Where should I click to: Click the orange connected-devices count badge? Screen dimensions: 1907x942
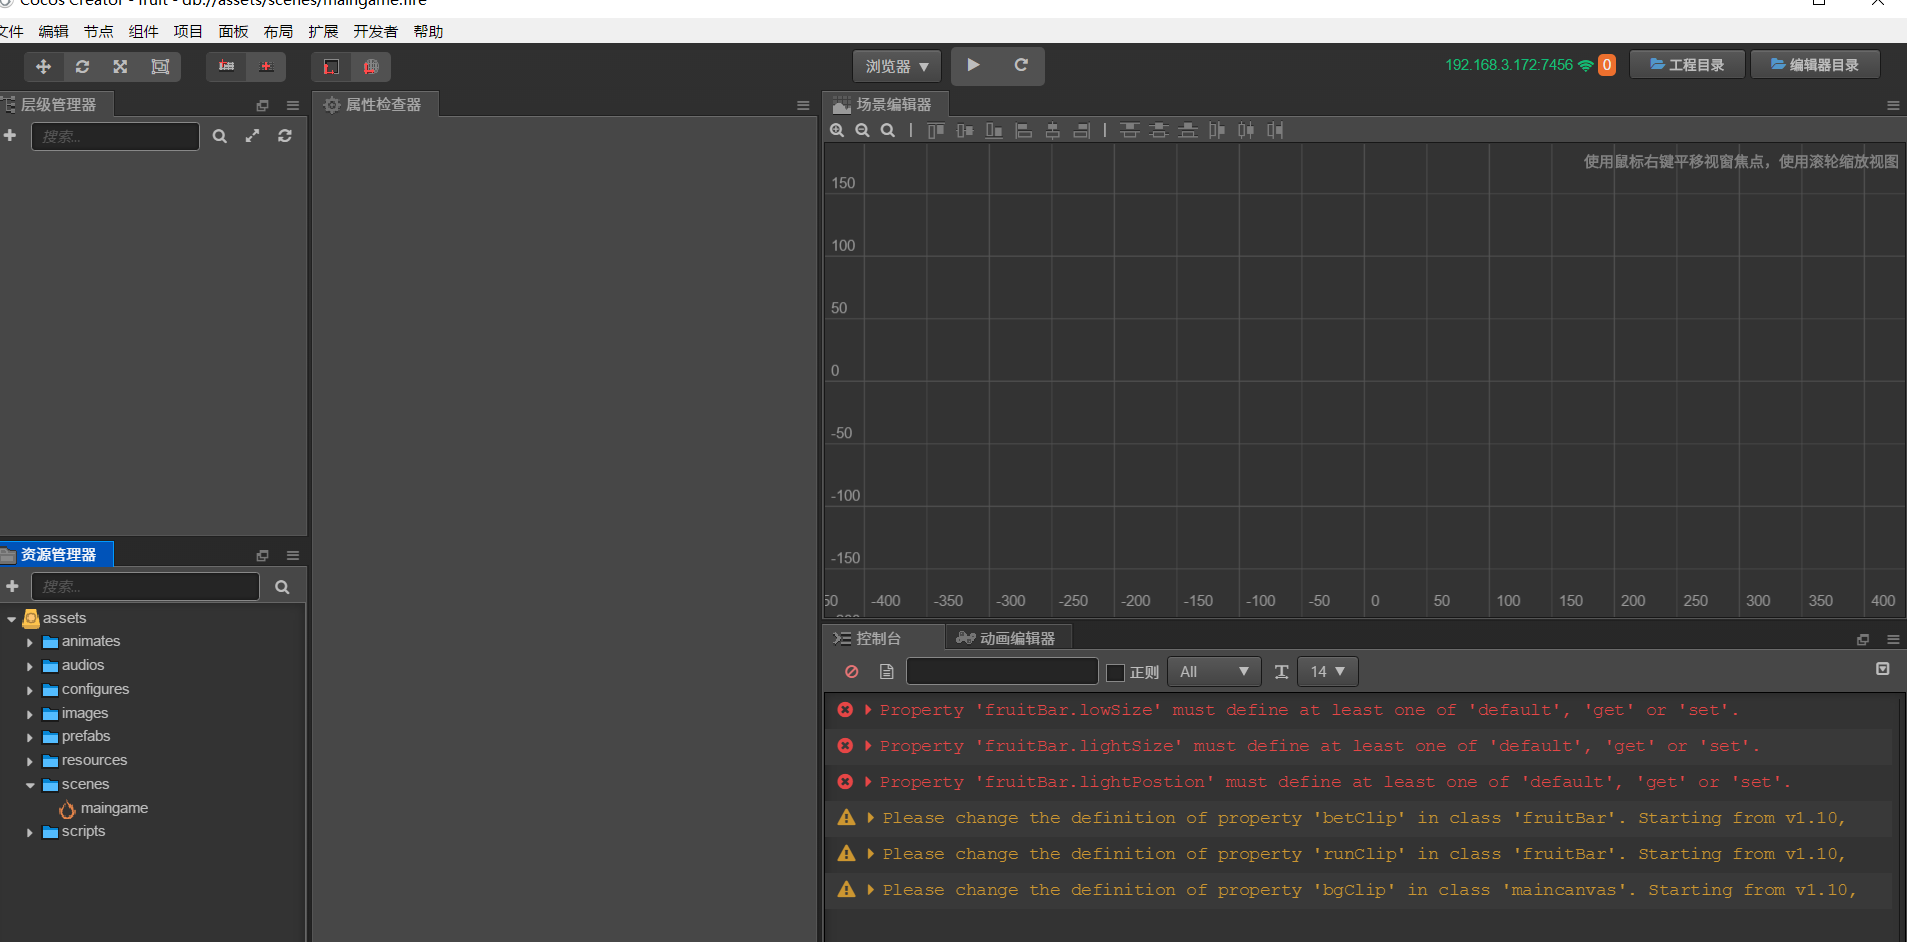point(1607,65)
